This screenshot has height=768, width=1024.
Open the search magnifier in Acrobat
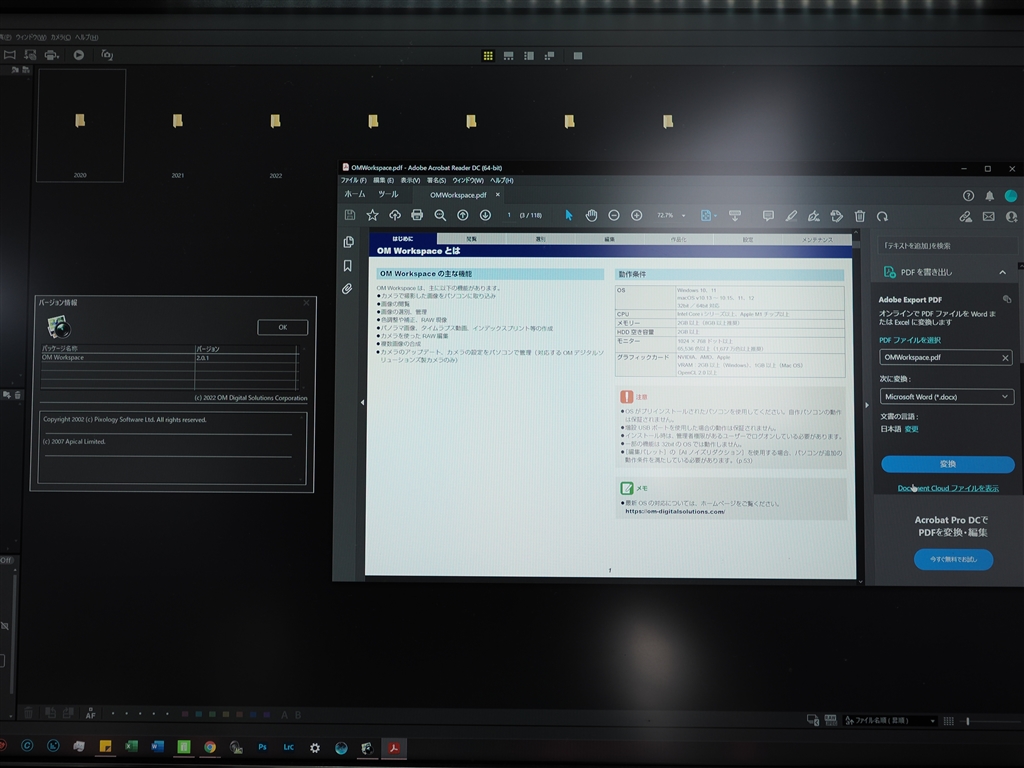coord(440,216)
